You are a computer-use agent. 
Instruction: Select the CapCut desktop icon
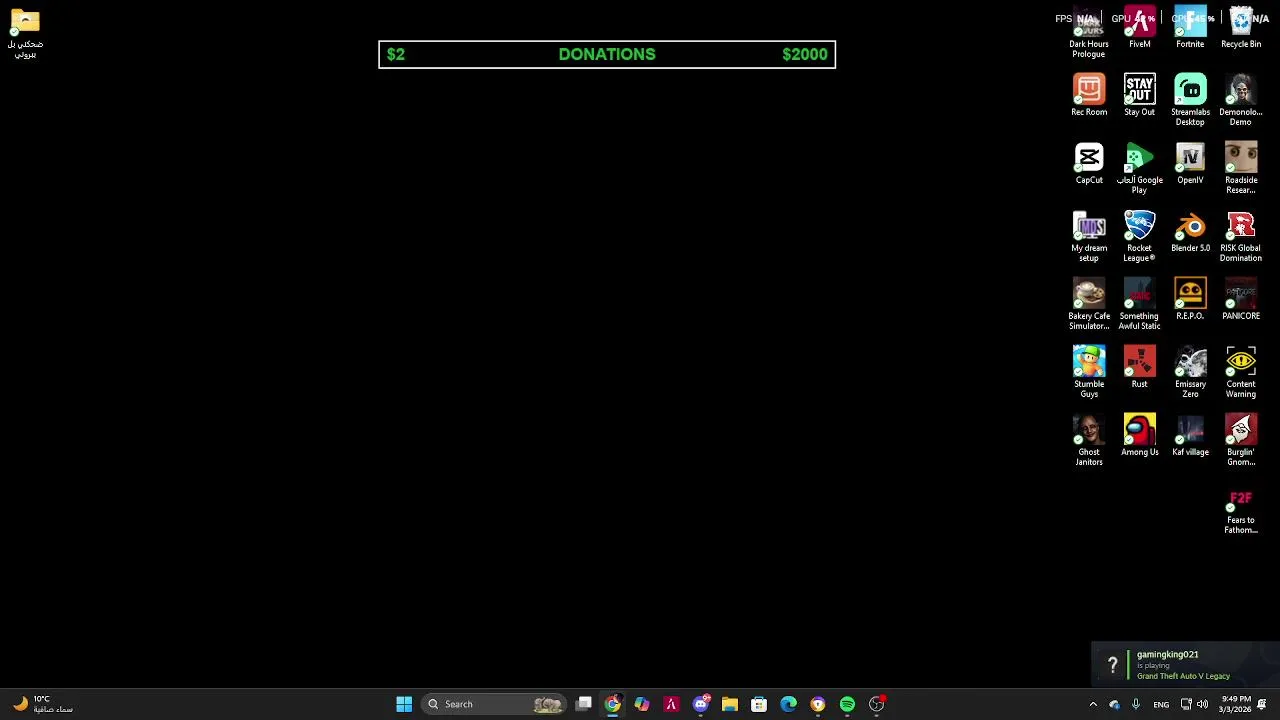[x=1089, y=163]
